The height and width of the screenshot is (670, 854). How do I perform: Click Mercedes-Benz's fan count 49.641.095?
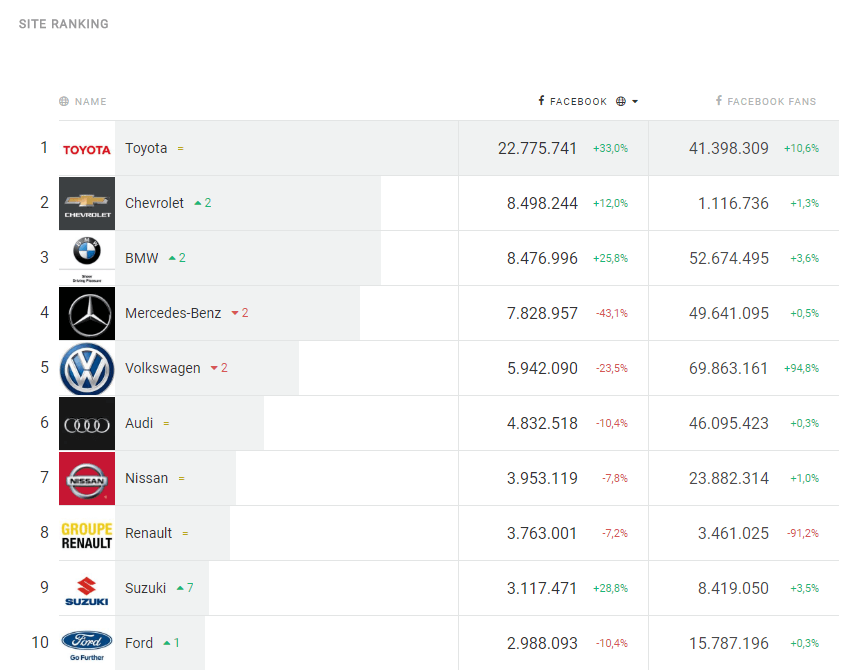729,313
